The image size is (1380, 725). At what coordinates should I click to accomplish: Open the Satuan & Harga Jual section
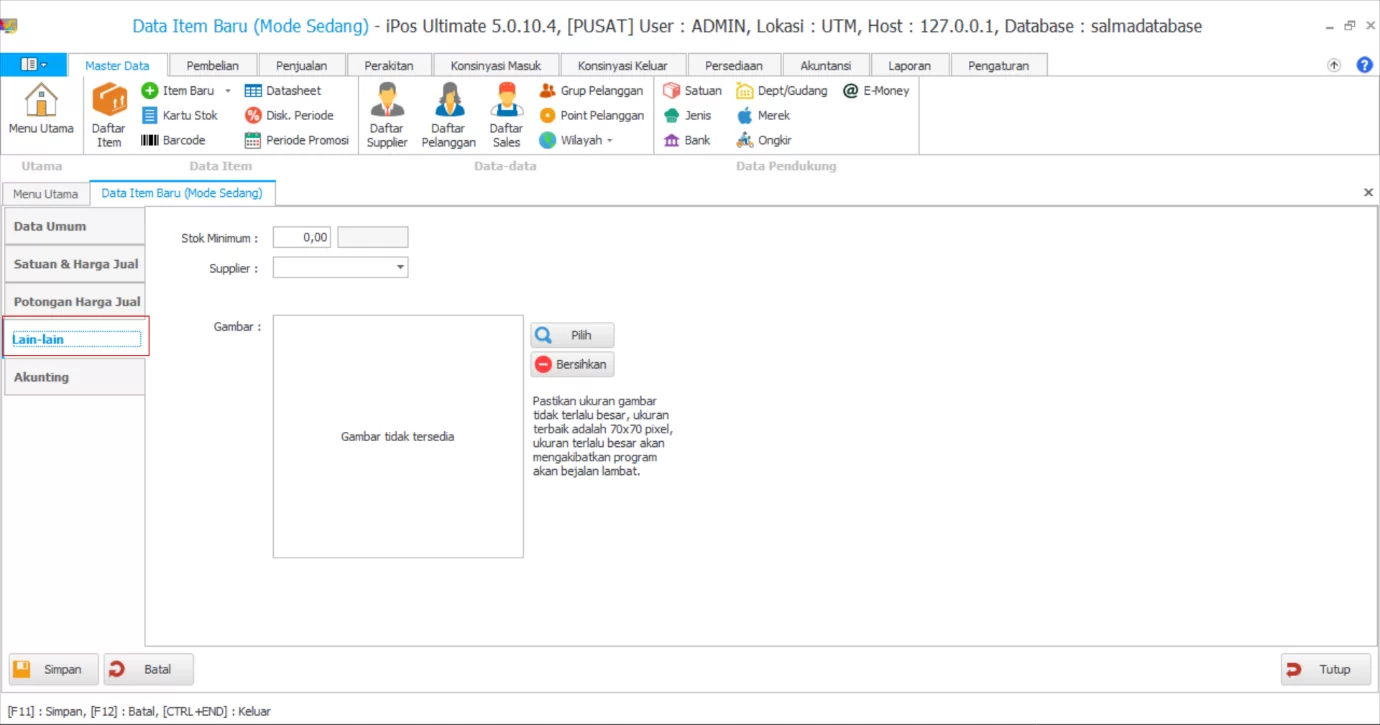[x=75, y=264]
